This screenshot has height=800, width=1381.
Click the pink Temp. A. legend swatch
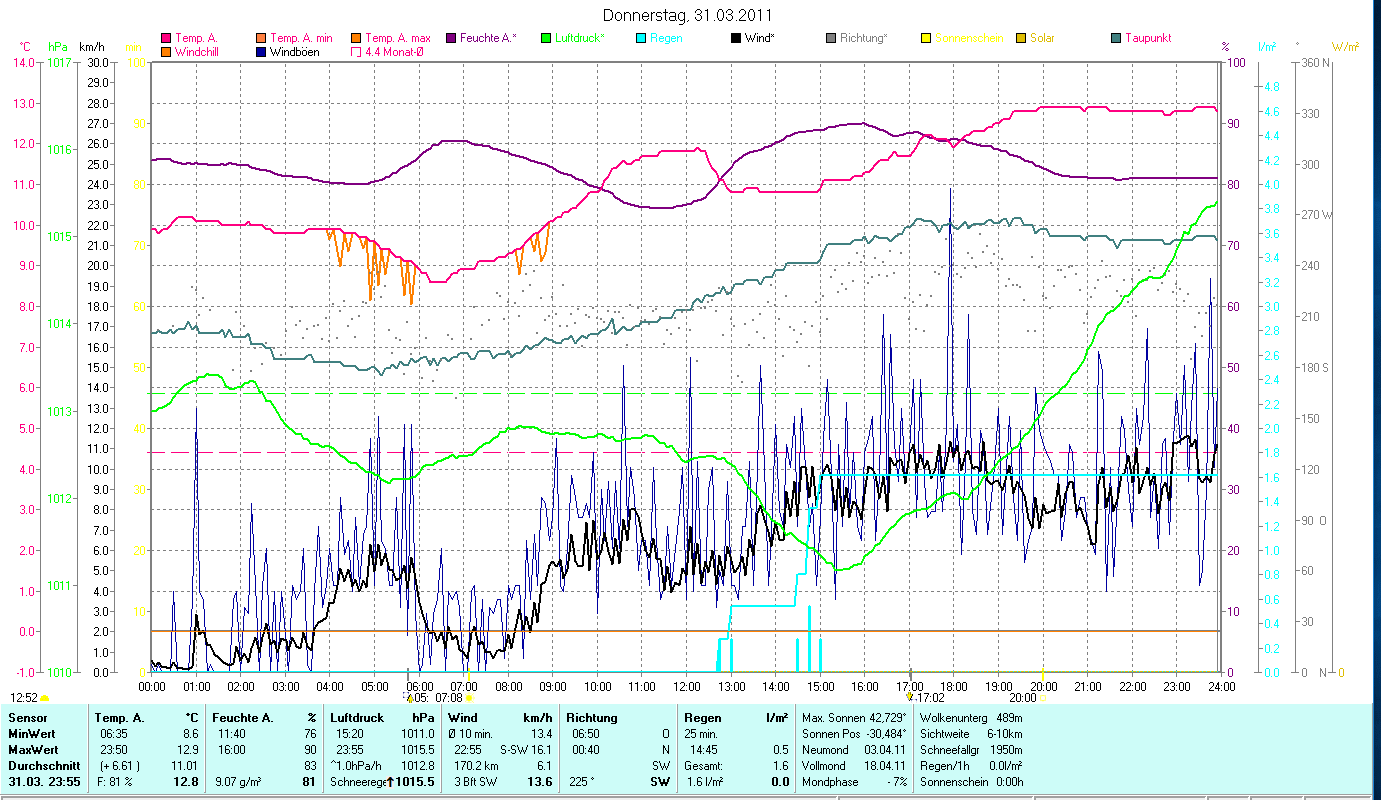pos(166,39)
